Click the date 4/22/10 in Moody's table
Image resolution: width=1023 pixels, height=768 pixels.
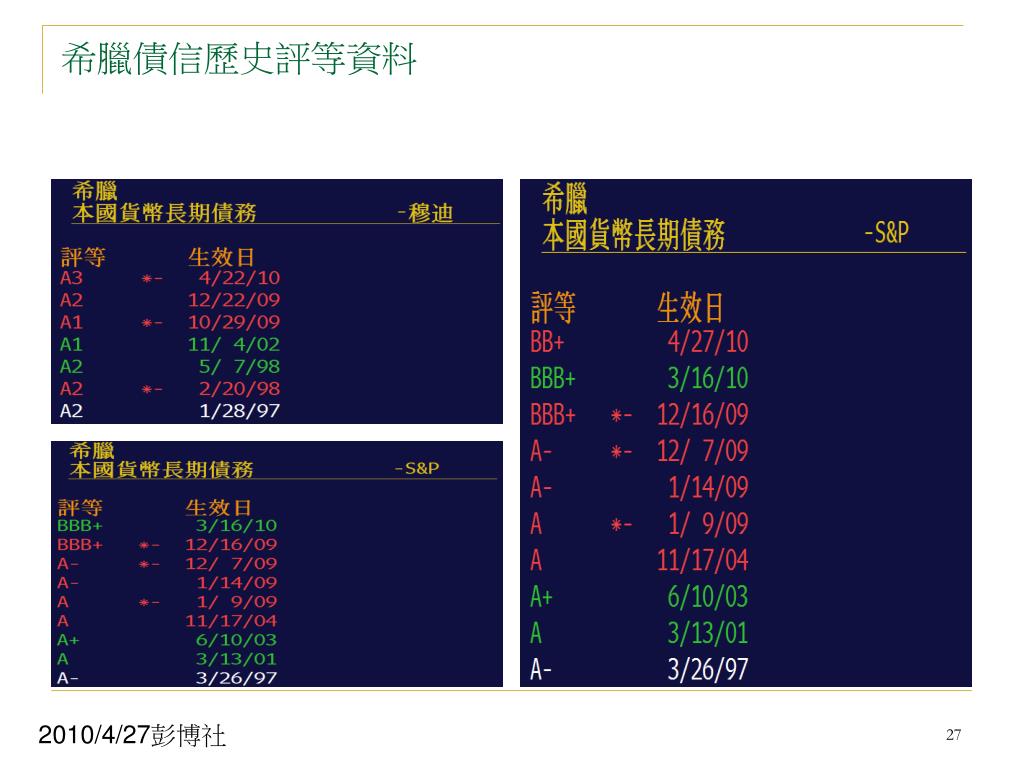(239, 278)
